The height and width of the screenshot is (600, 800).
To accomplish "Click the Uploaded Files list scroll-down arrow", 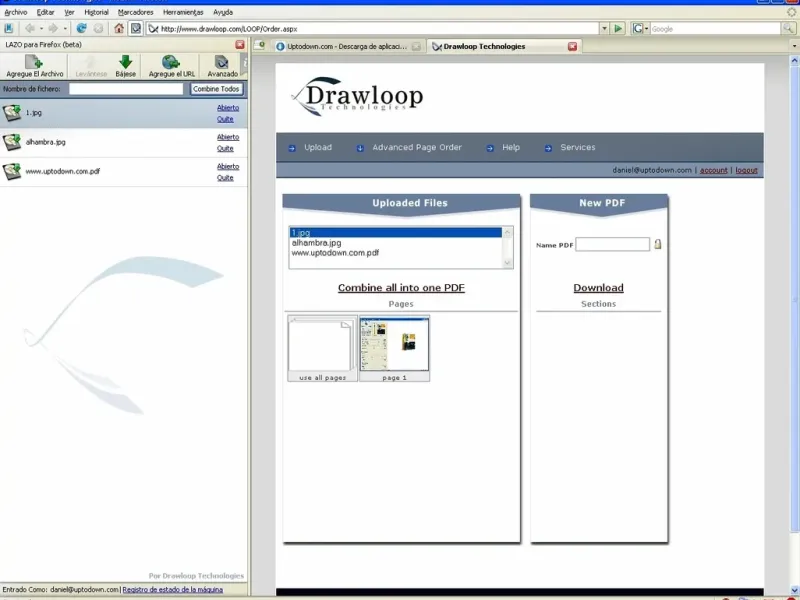I will click(x=507, y=263).
